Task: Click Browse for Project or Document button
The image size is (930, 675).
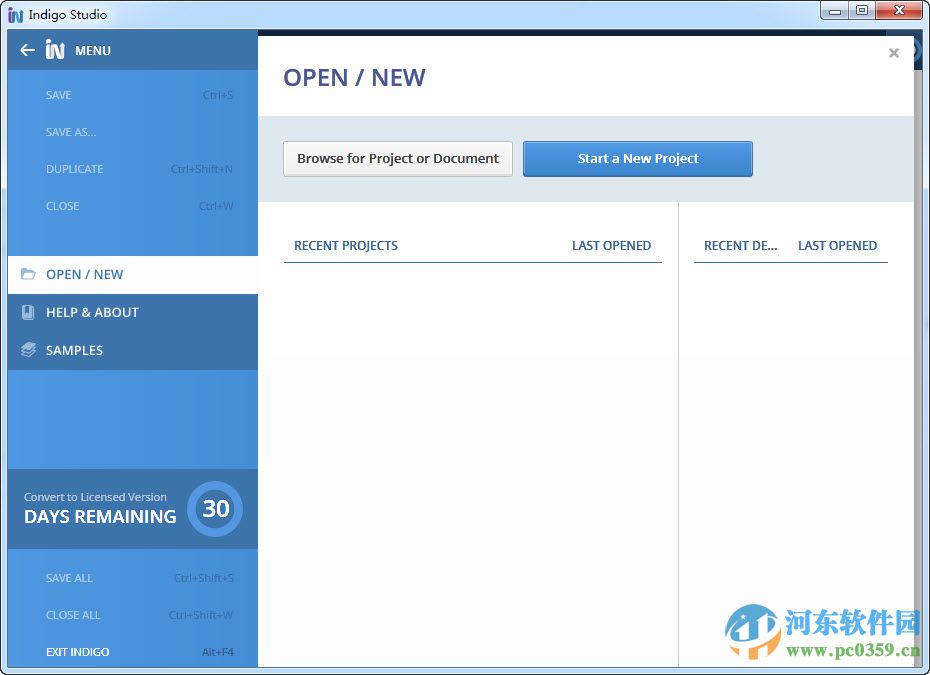Action: [x=398, y=159]
